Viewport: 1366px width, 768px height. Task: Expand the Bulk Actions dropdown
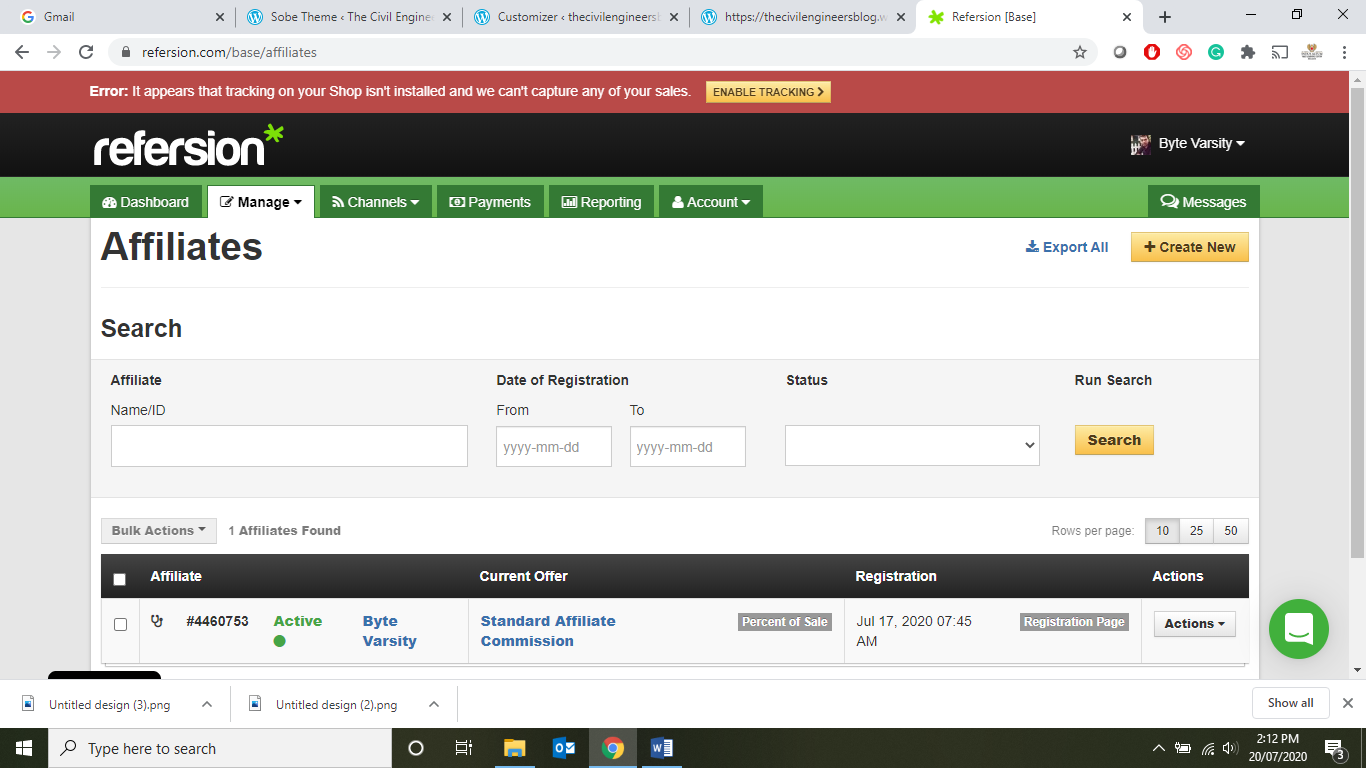pyautogui.click(x=159, y=530)
